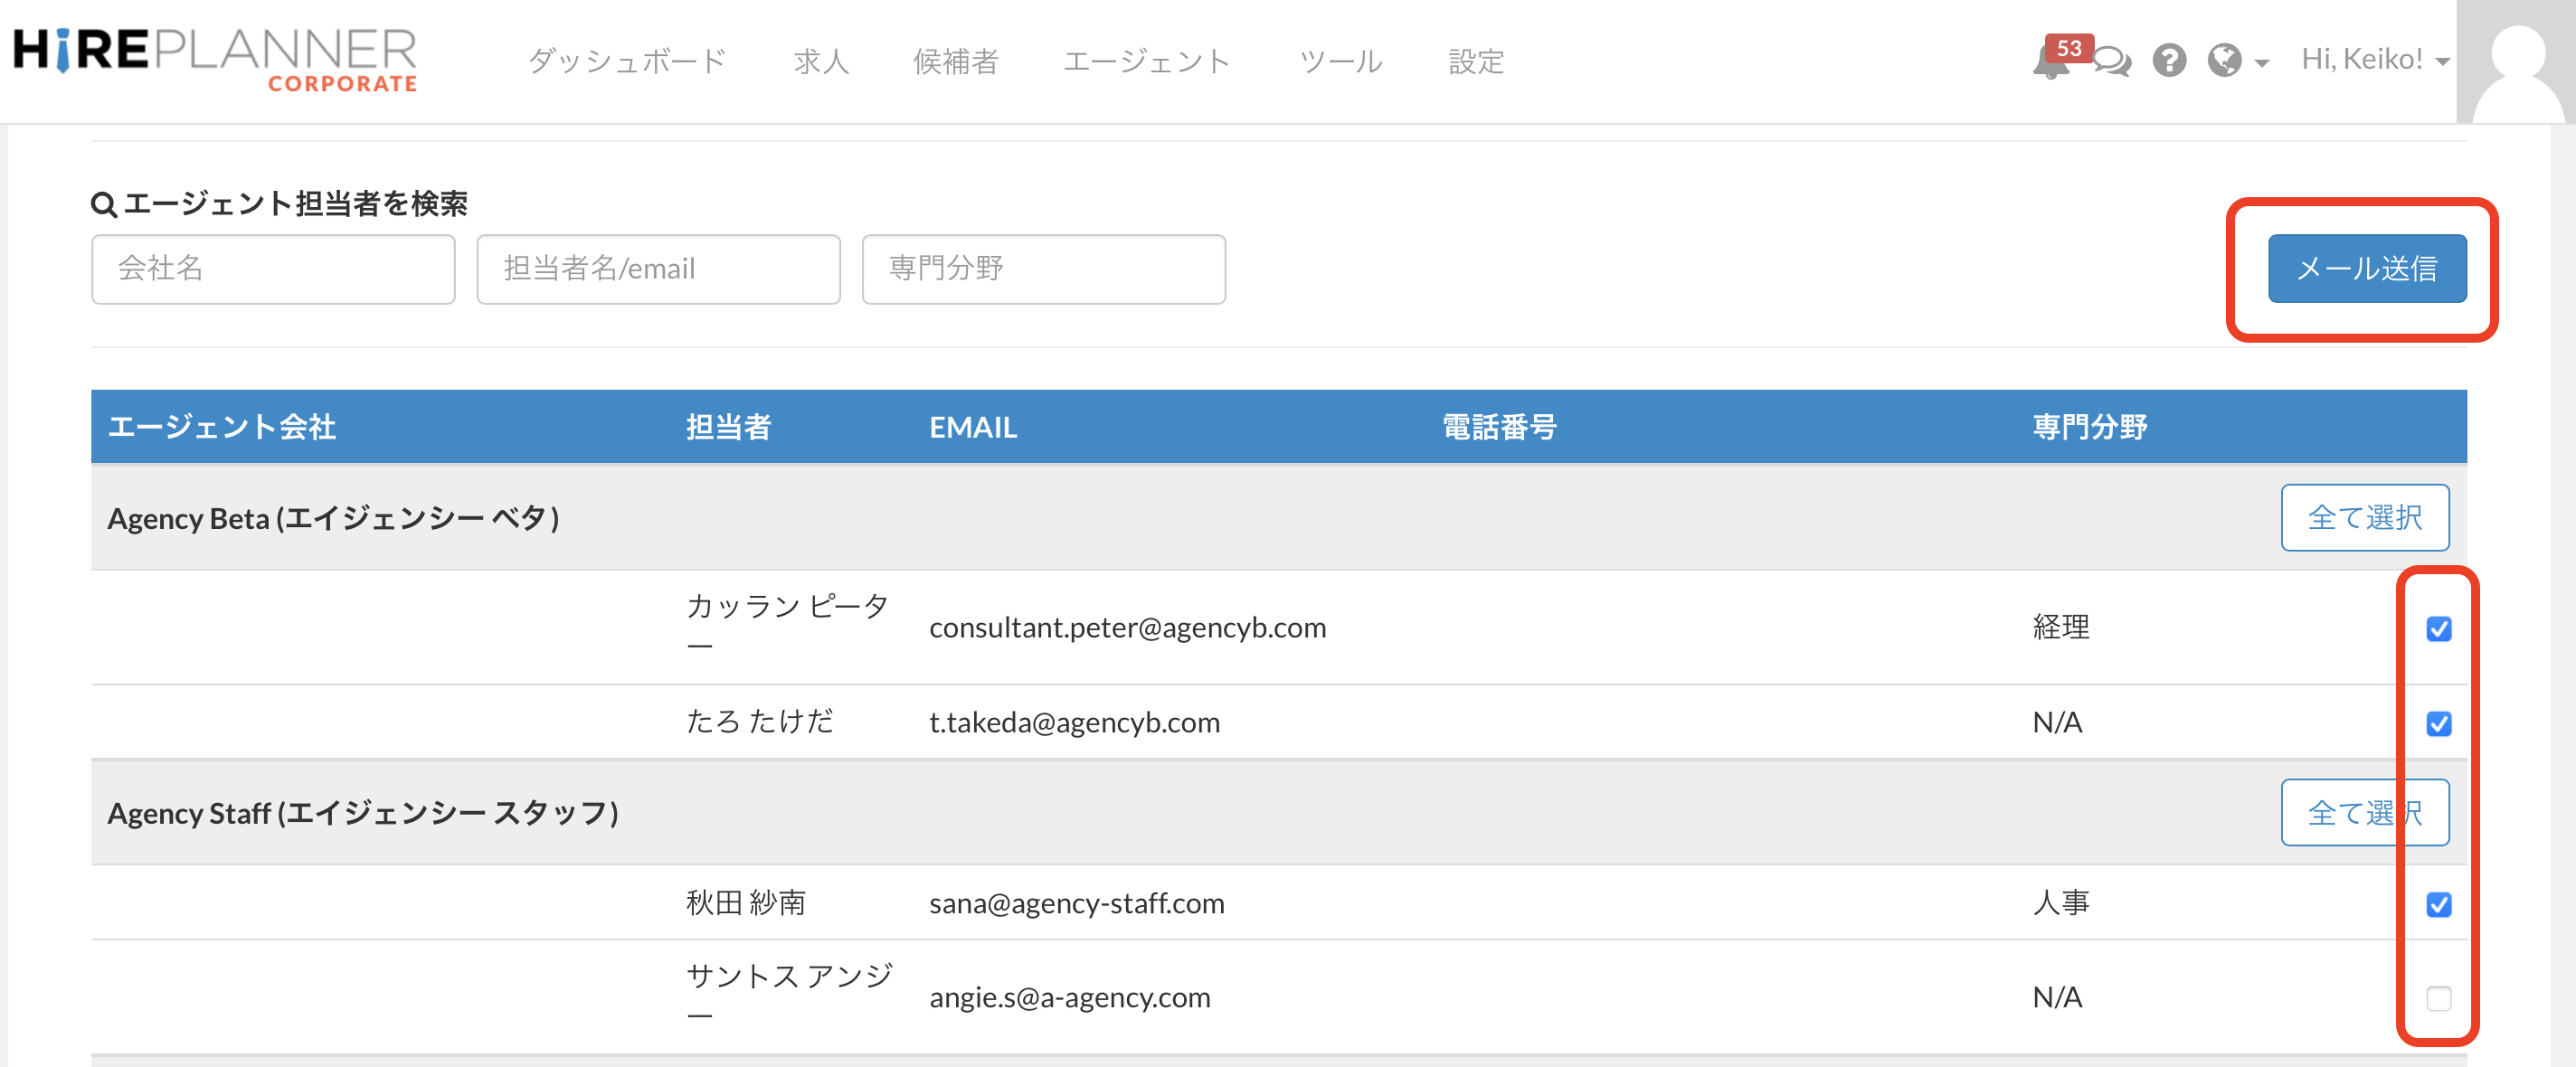Click the メール送信 button

coord(2366,268)
